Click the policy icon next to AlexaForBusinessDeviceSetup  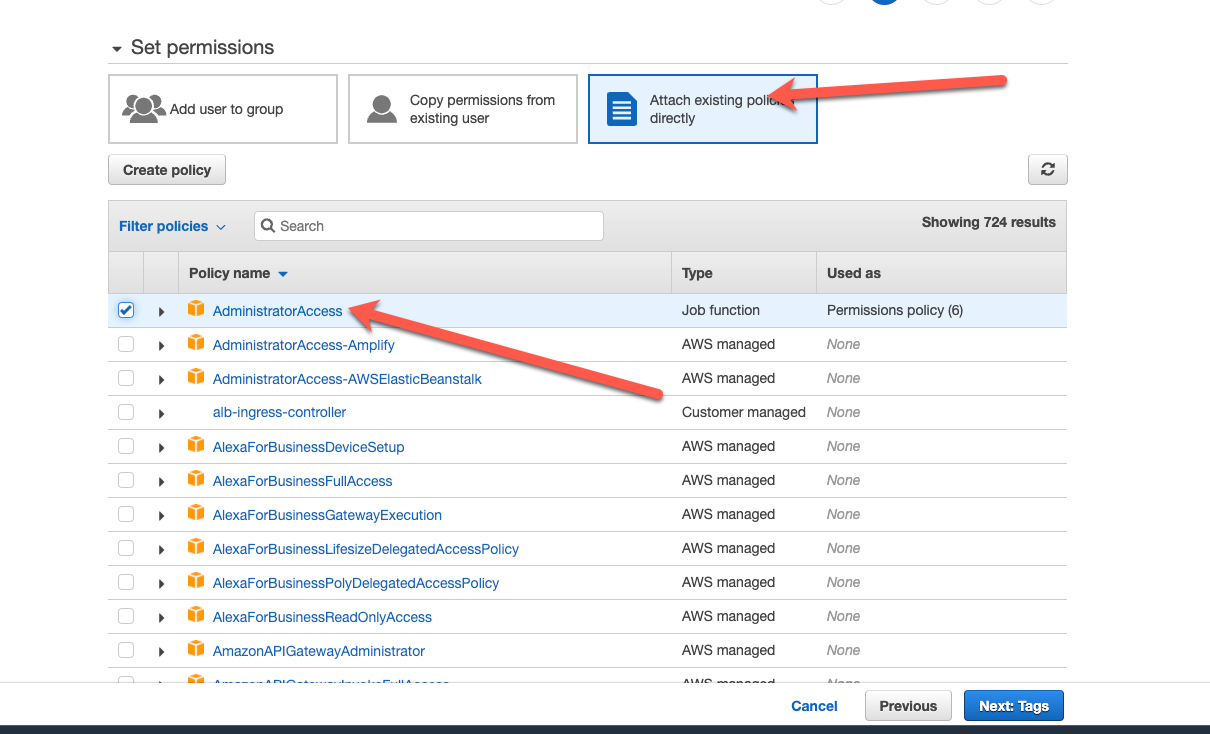196,445
